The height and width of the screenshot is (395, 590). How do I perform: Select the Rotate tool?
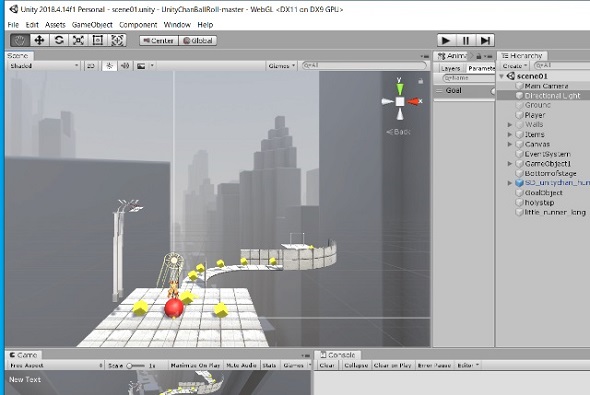click(x=59, y=40)
